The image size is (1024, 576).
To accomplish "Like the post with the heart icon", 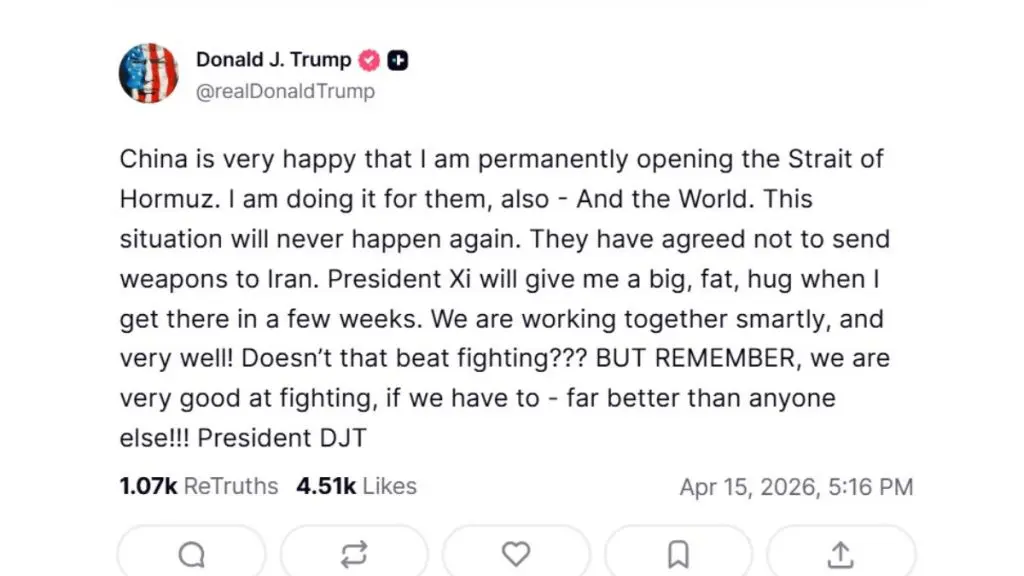I will tap(516, 553).
